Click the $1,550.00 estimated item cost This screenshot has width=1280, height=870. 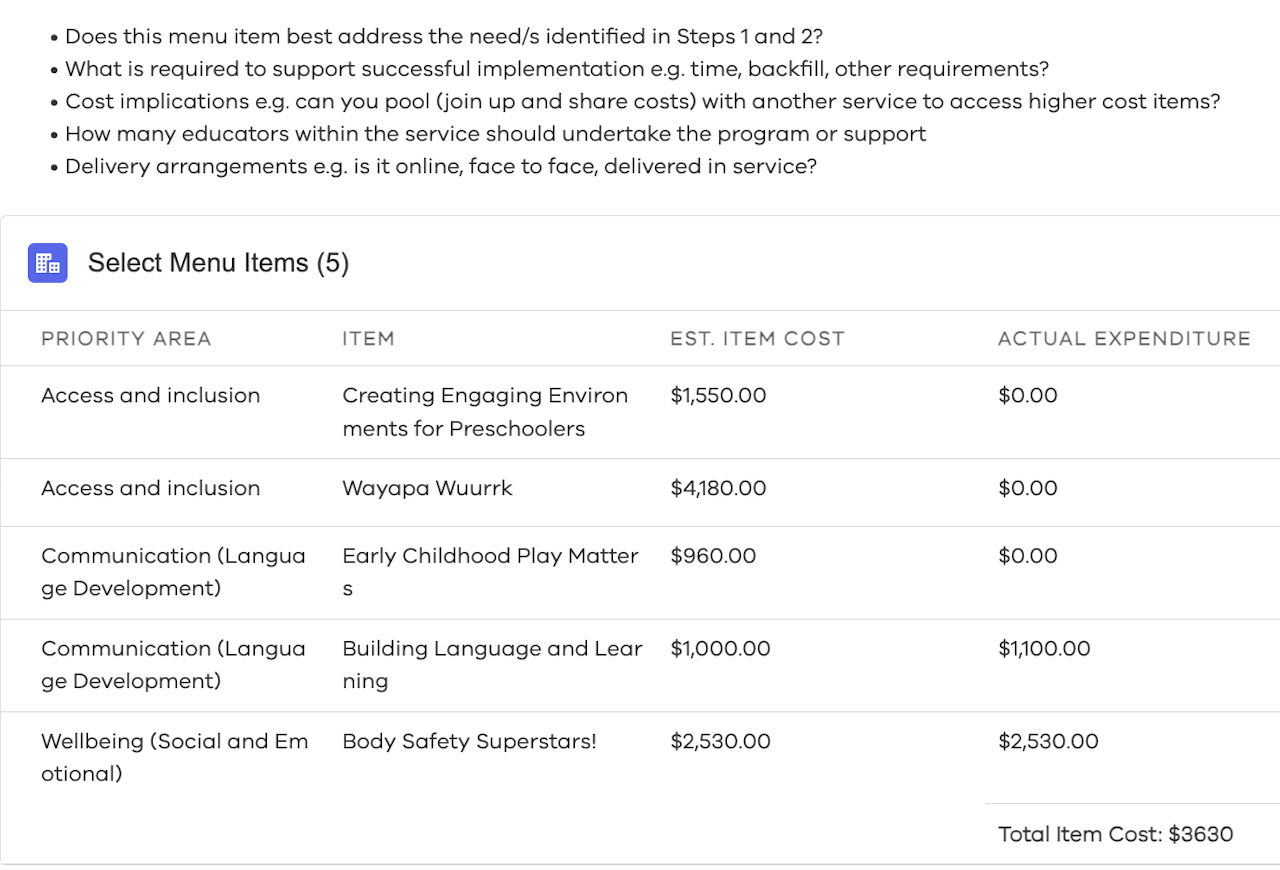click(718, 395)
